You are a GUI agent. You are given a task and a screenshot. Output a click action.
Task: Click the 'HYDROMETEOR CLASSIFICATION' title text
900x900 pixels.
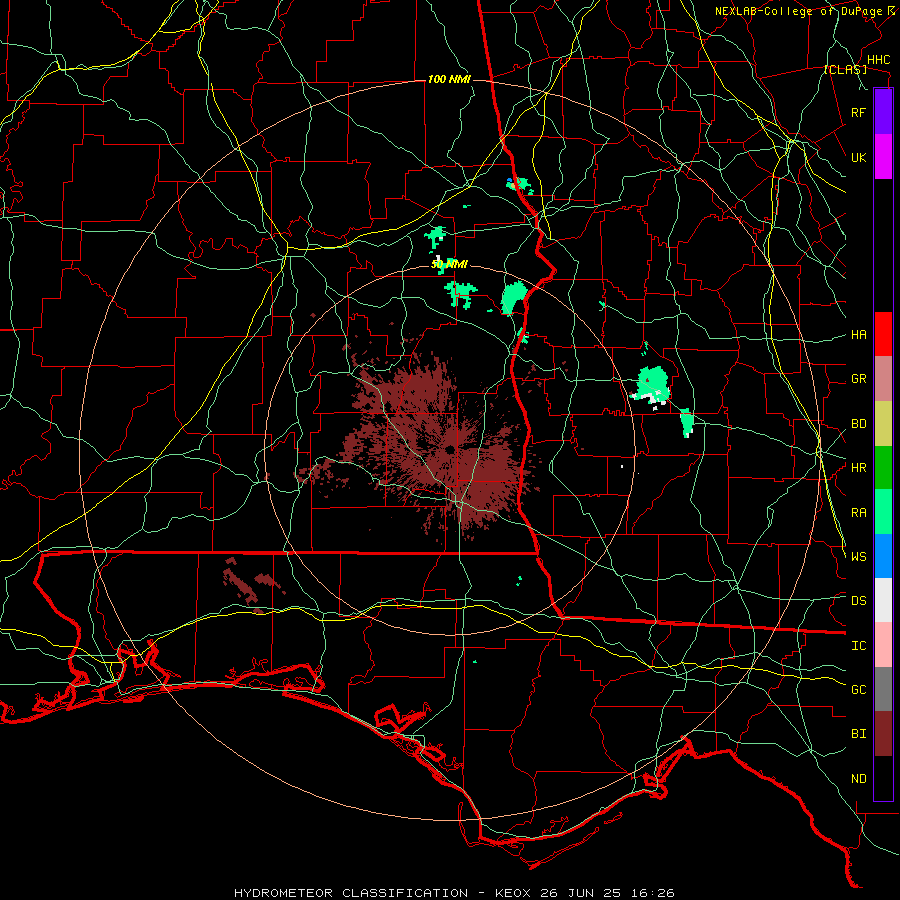point(351,893)
